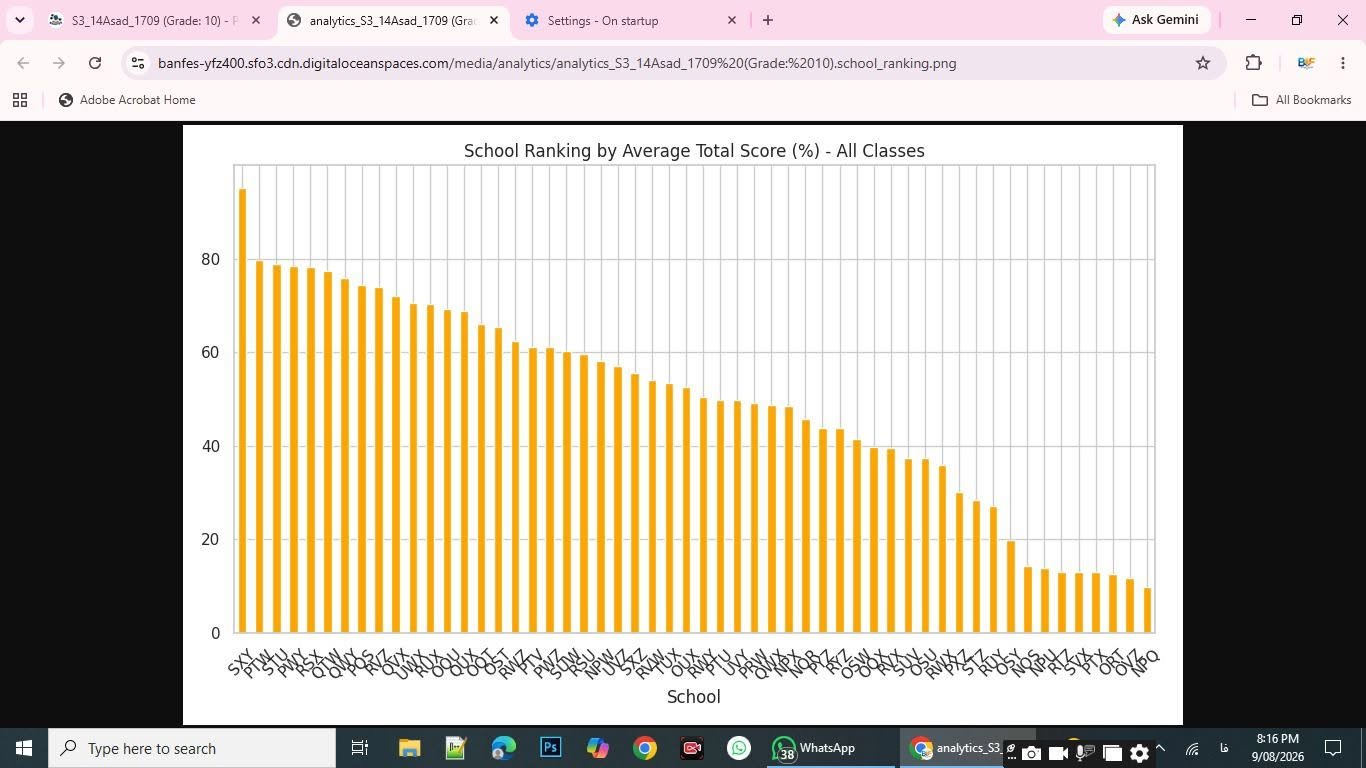1366x768 pixels.
Task: Reload the page with the refresh icon
Action: point(95,63)
